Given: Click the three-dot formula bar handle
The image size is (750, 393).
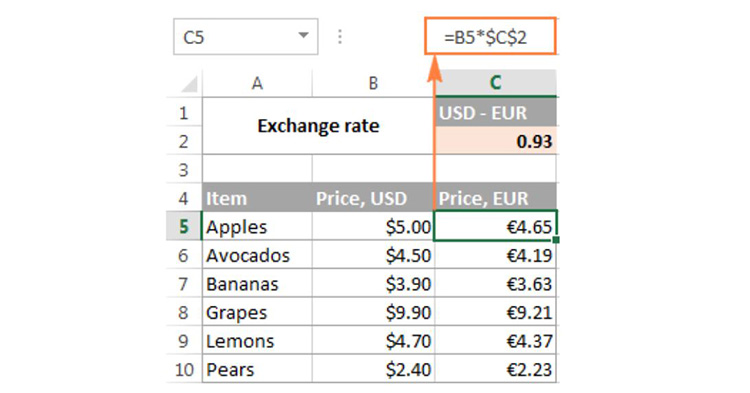Looking at the screenshot, I should click(x=340, y=37).
